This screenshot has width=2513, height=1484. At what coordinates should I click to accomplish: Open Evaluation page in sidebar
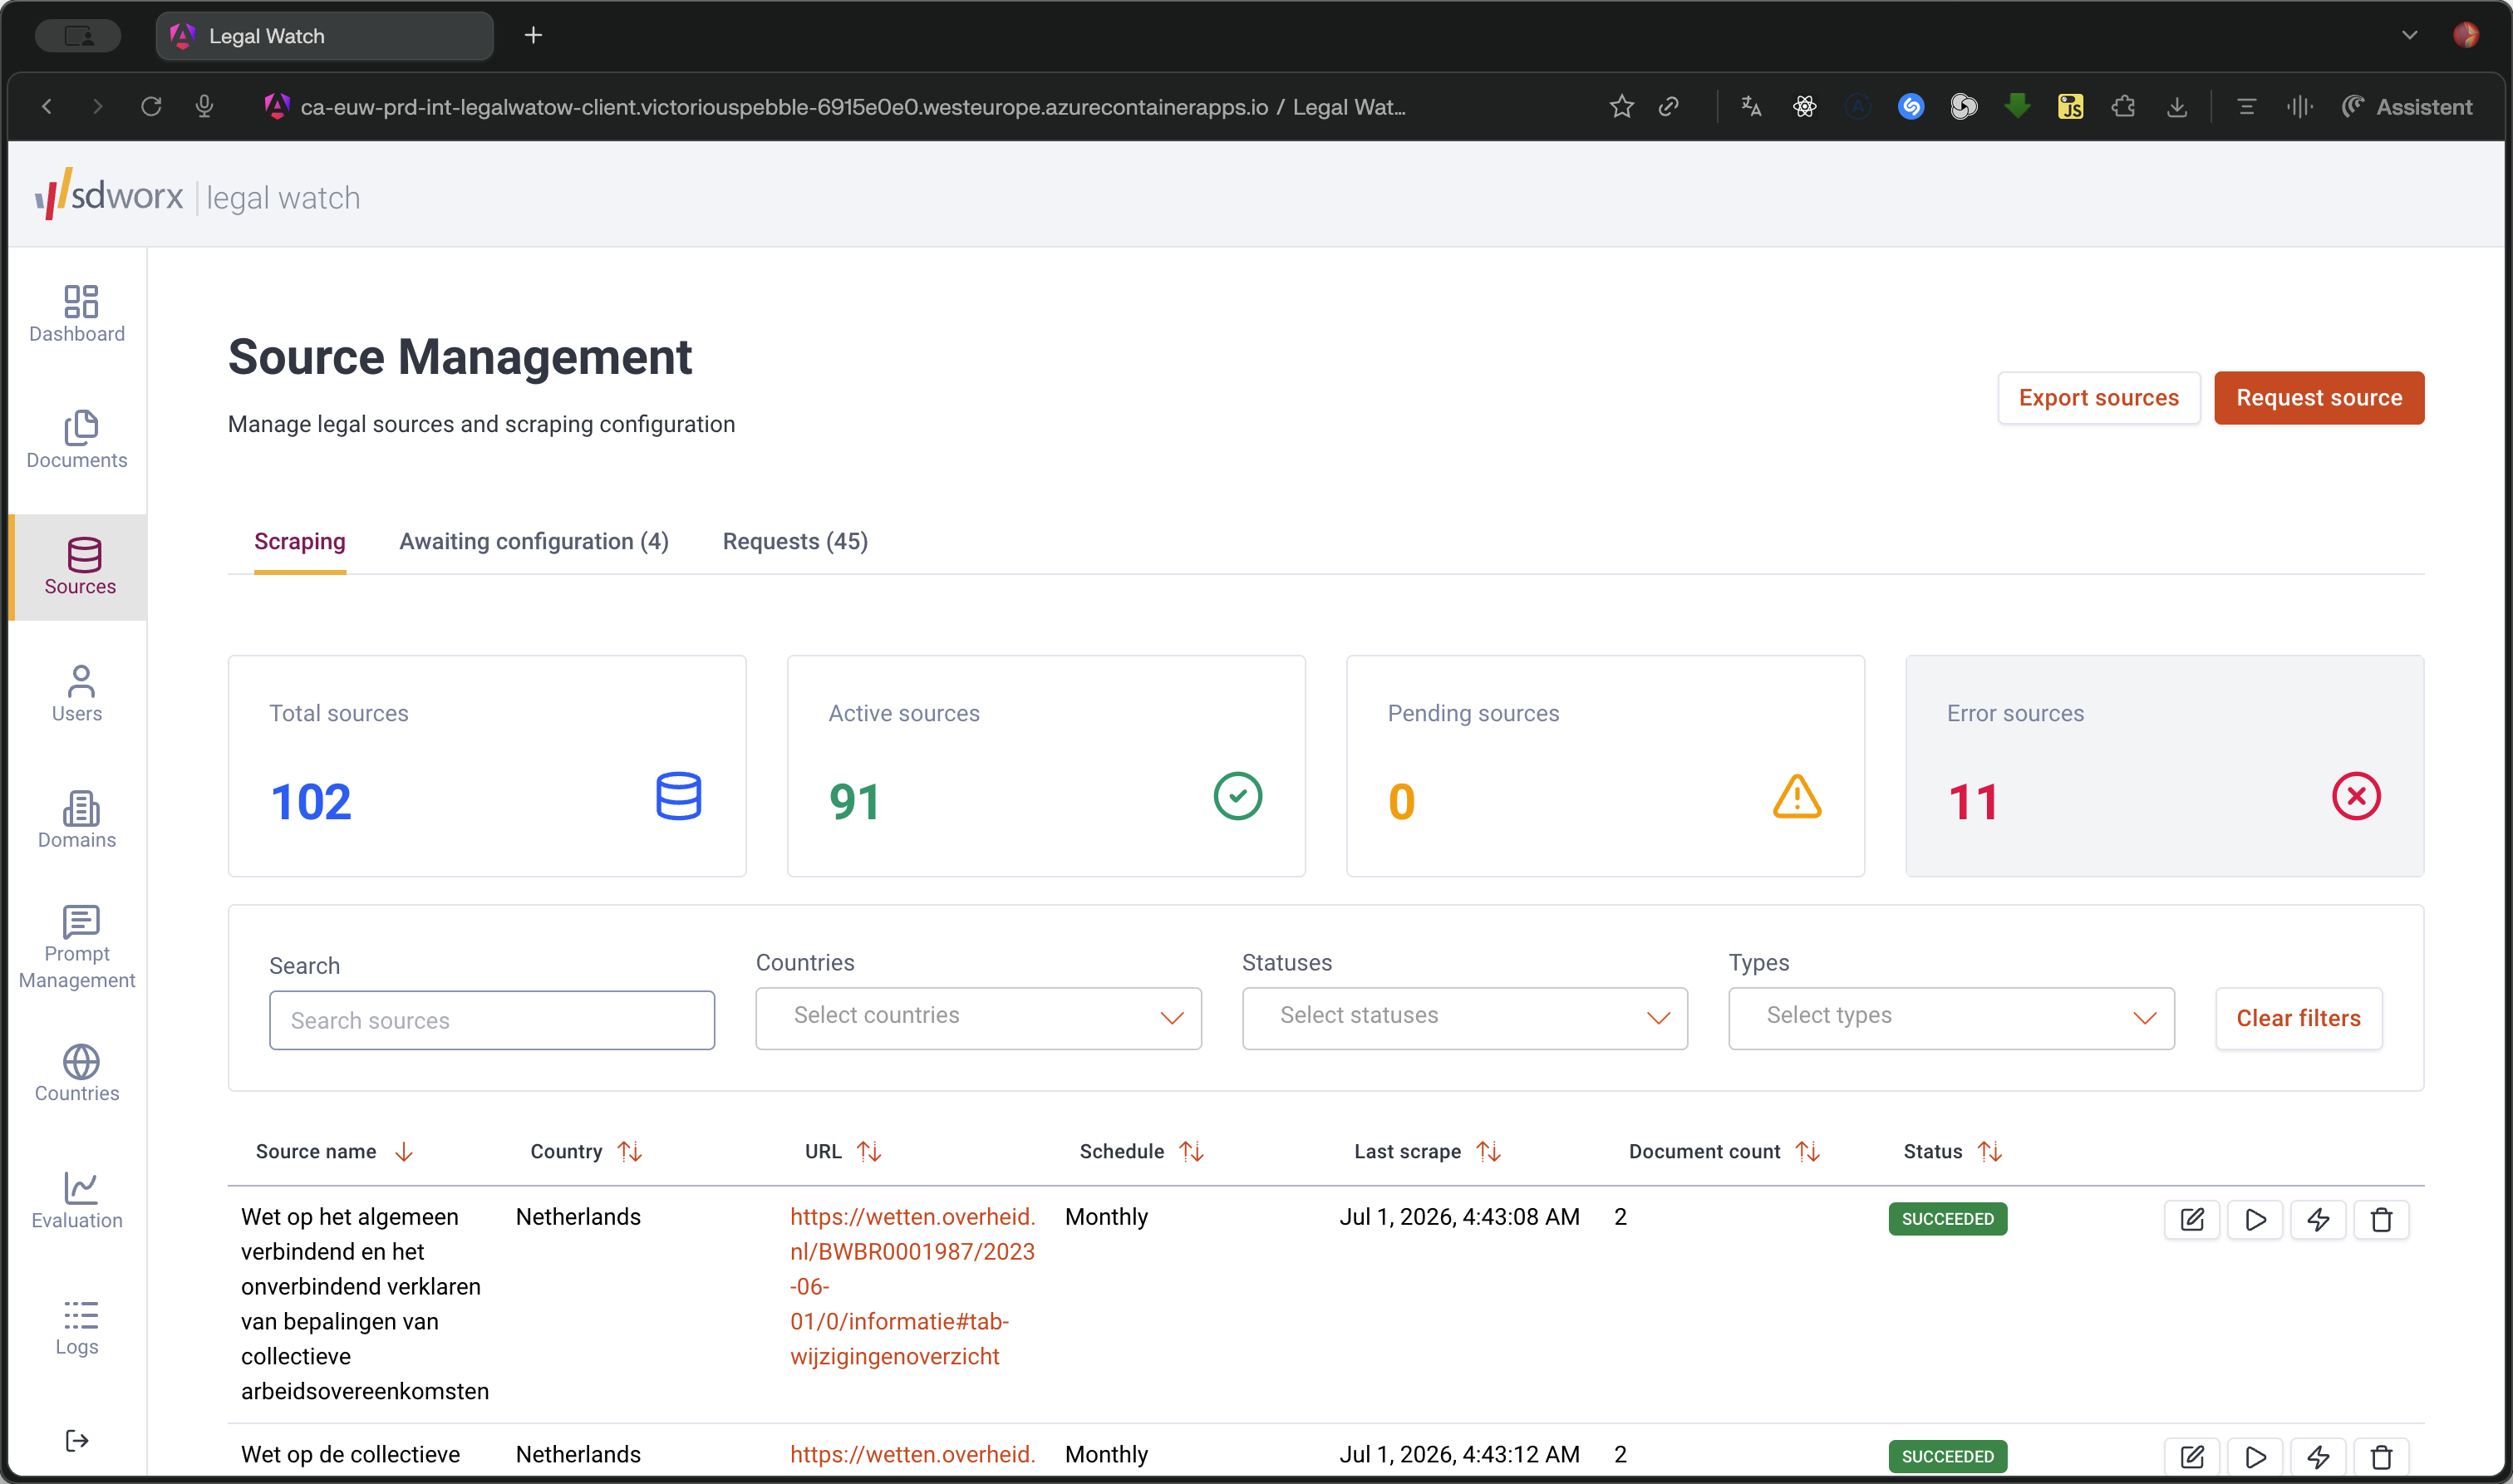point(77,1200)
